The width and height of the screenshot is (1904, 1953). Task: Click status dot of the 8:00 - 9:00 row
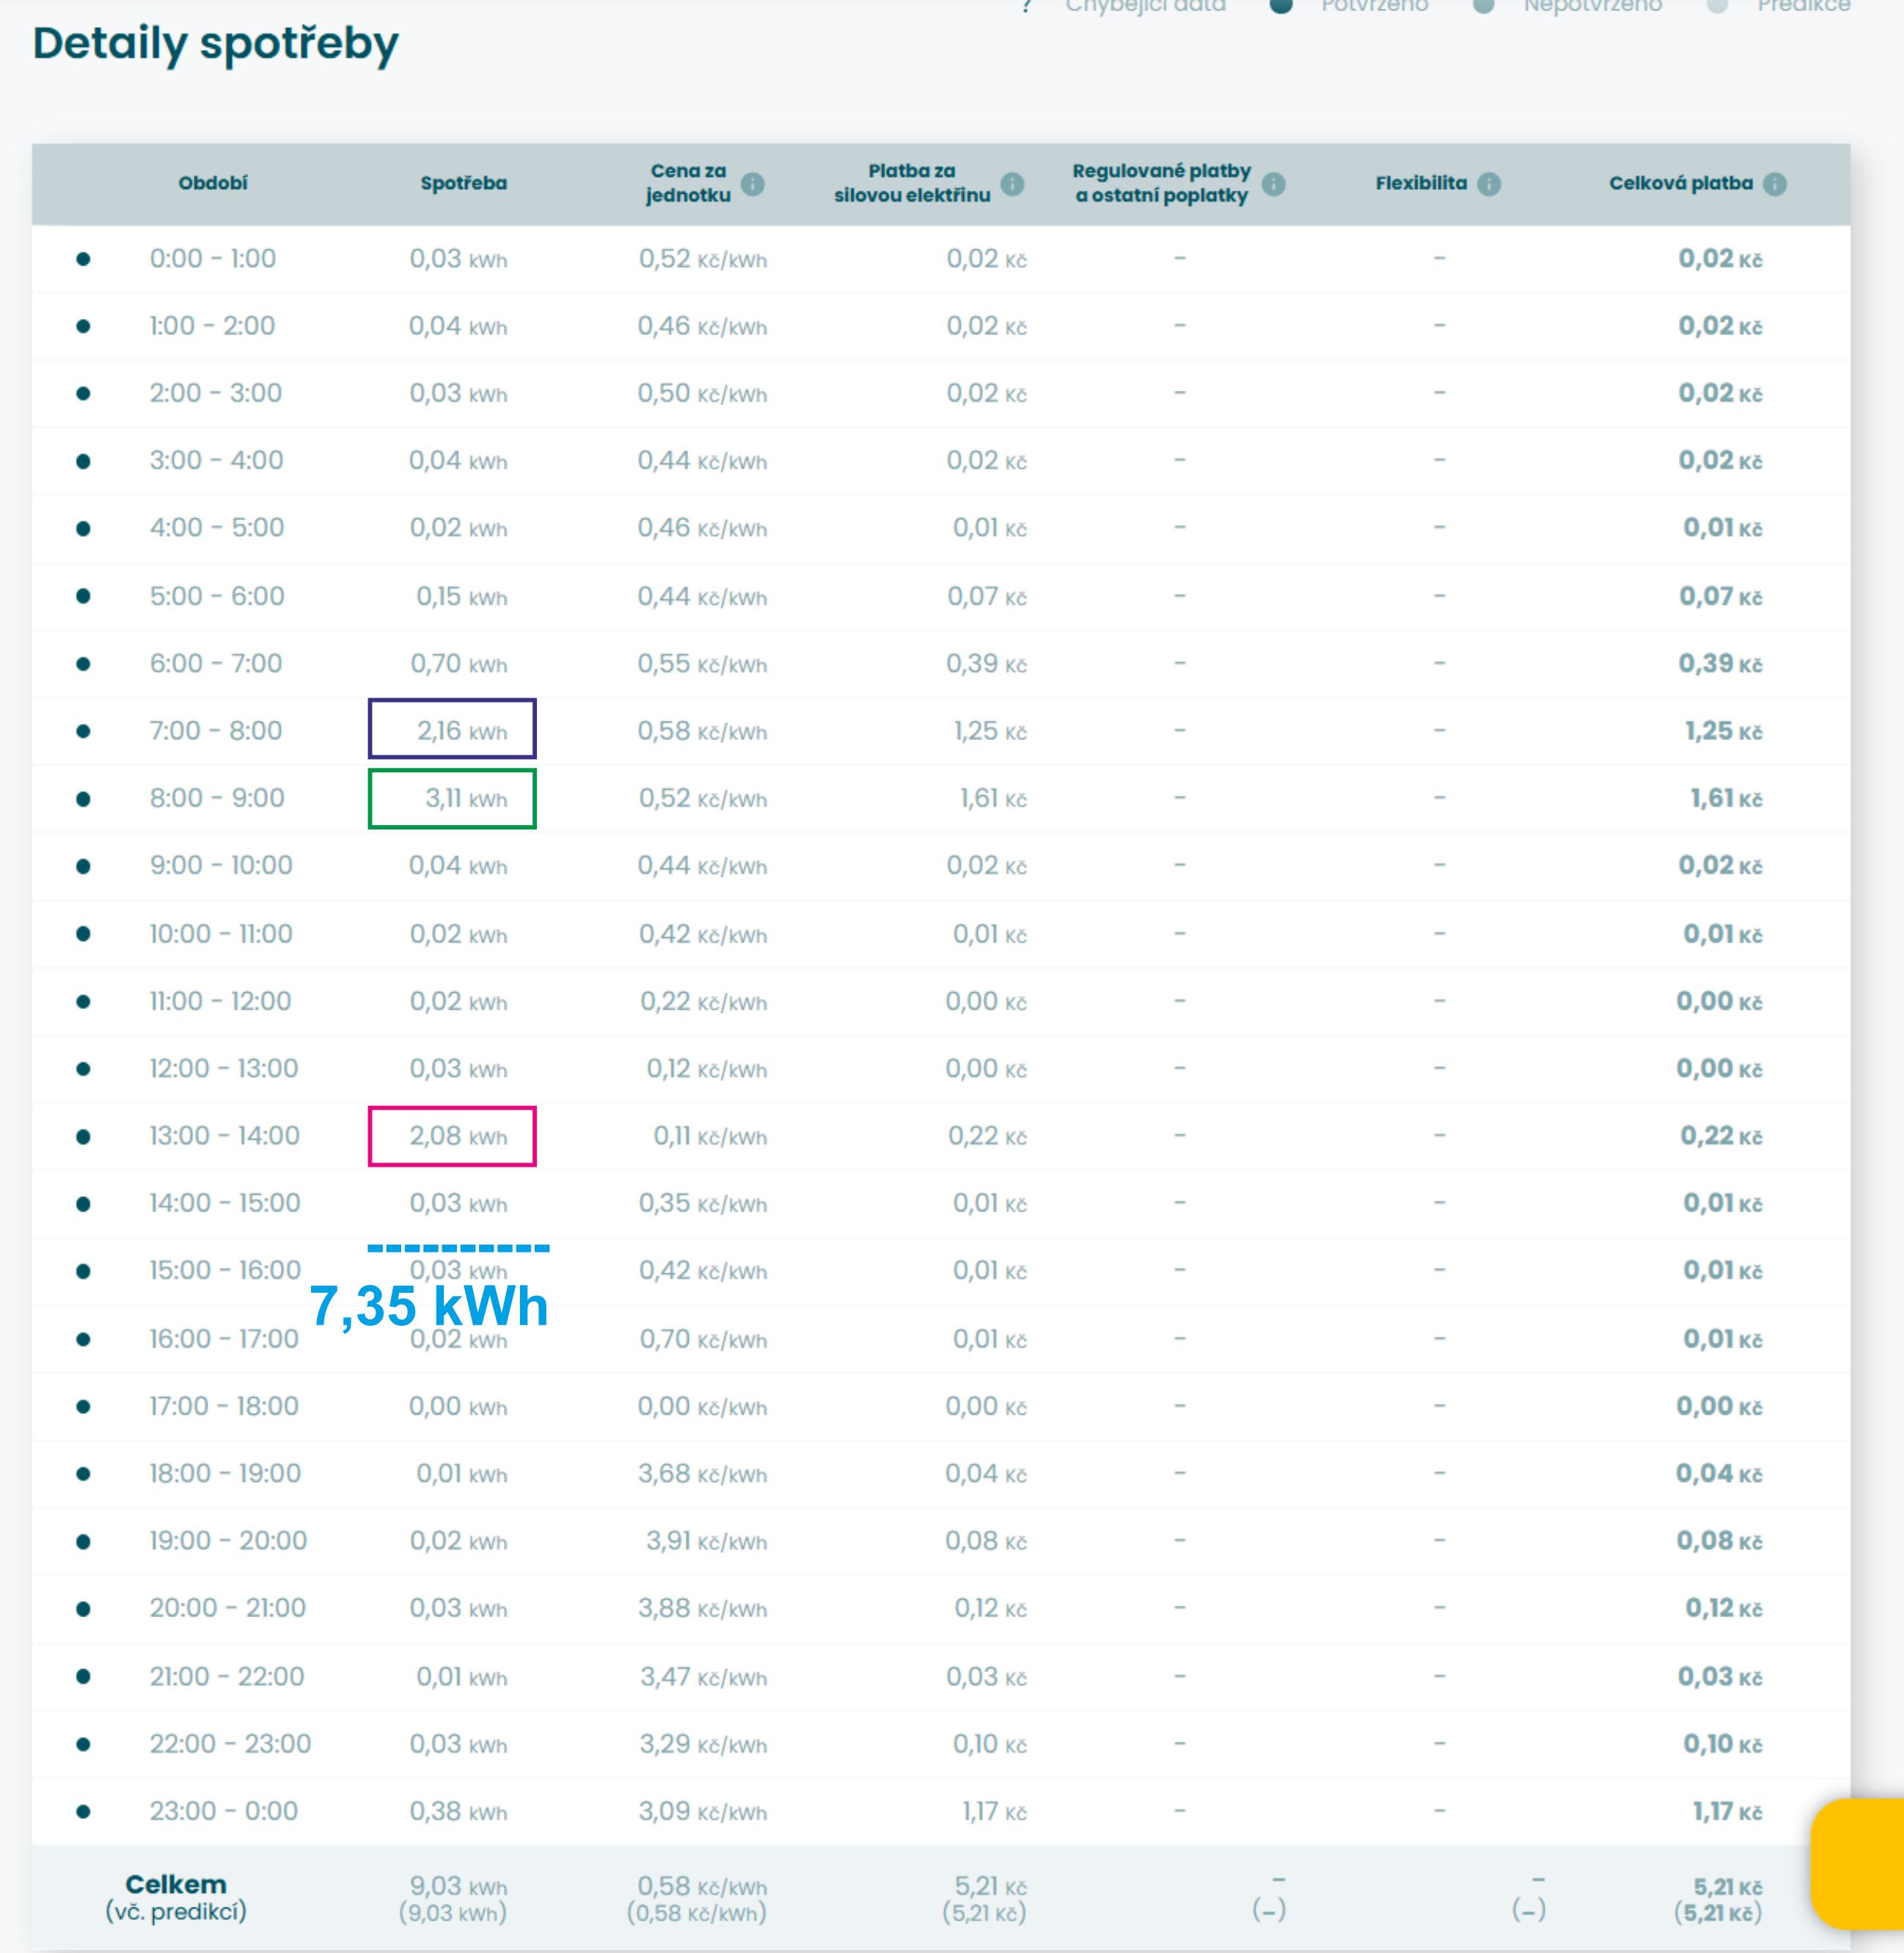pos(84,799)
